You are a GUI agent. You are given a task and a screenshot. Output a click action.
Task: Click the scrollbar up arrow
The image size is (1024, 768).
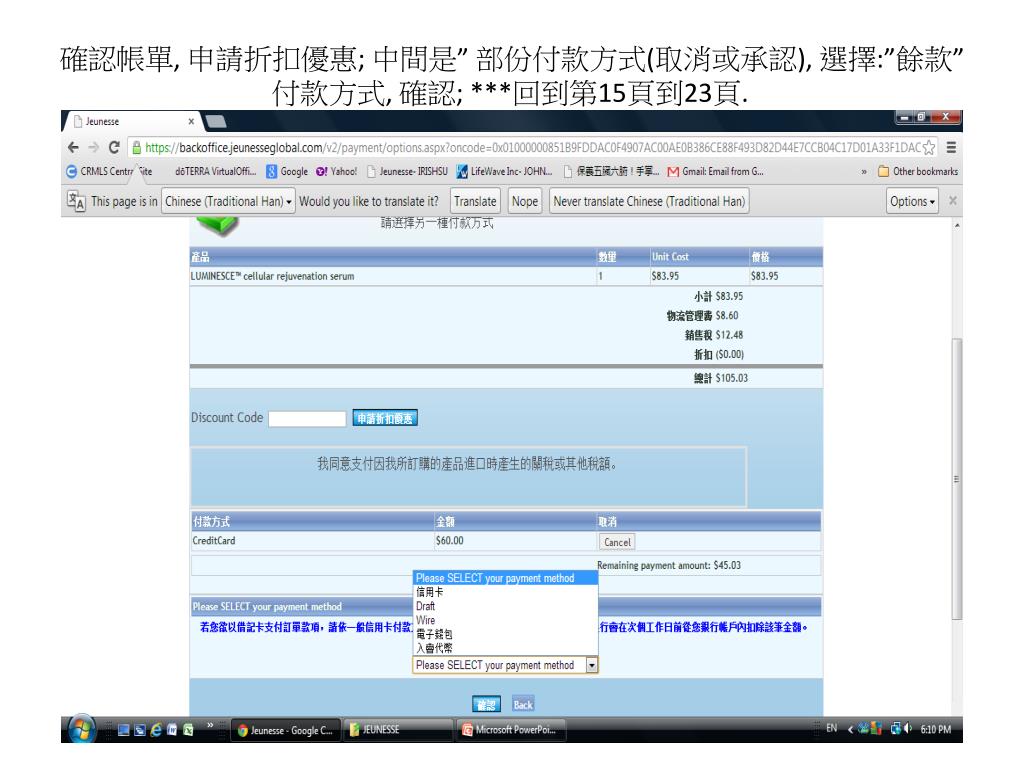click(957, 225)
